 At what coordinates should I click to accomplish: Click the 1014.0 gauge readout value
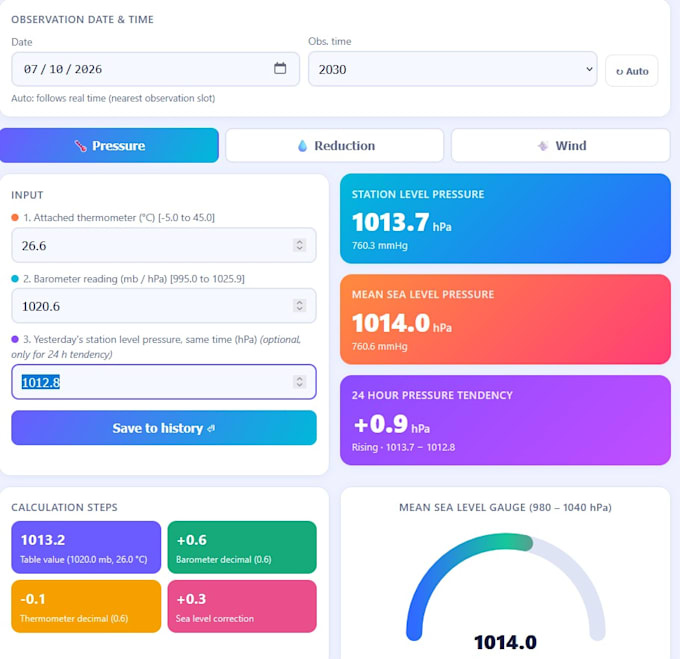click(x=505, y=643)
